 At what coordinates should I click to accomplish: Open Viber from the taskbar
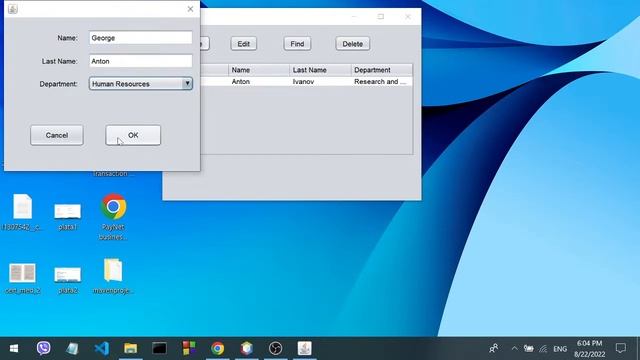coord(43,348)
